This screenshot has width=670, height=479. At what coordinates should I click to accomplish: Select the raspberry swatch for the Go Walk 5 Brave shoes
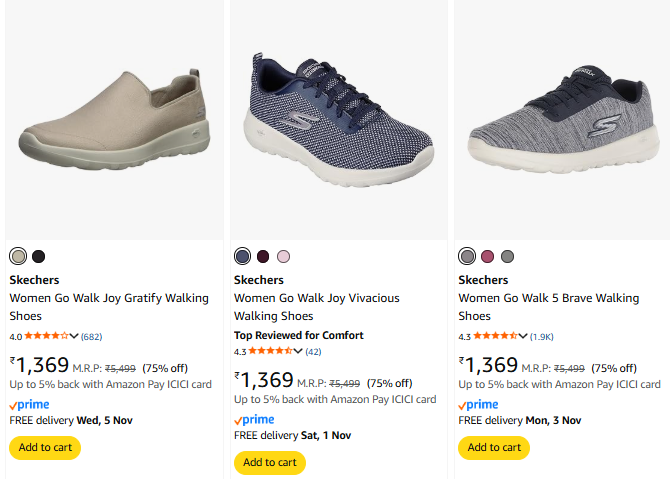point(487,256)
